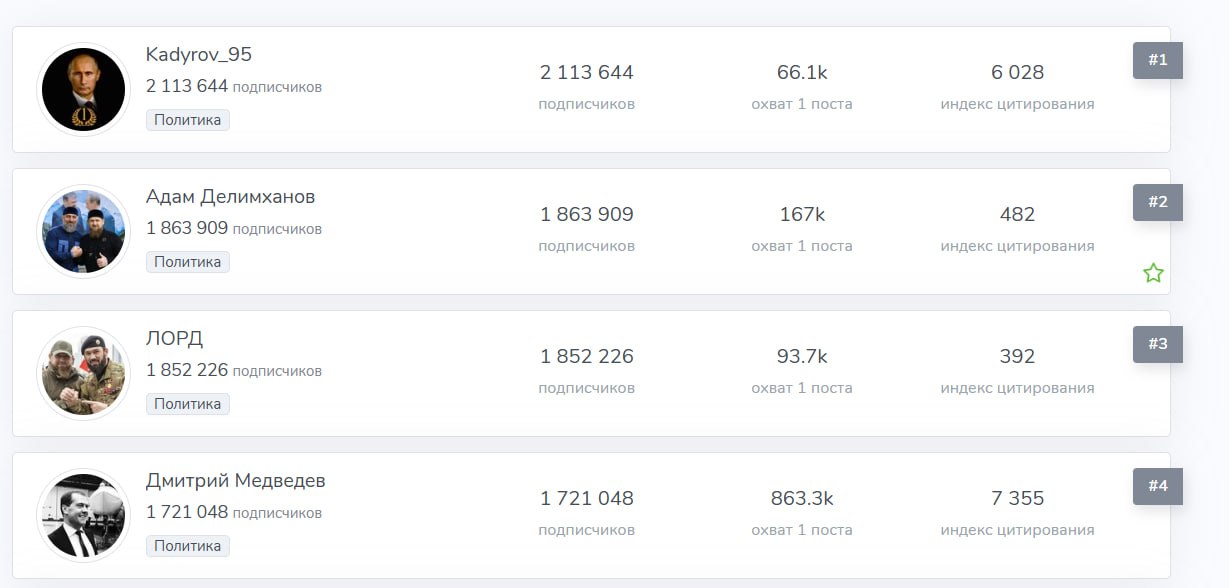
Task: Select the ЛОРД channel title
Action: tap(175, 339)
